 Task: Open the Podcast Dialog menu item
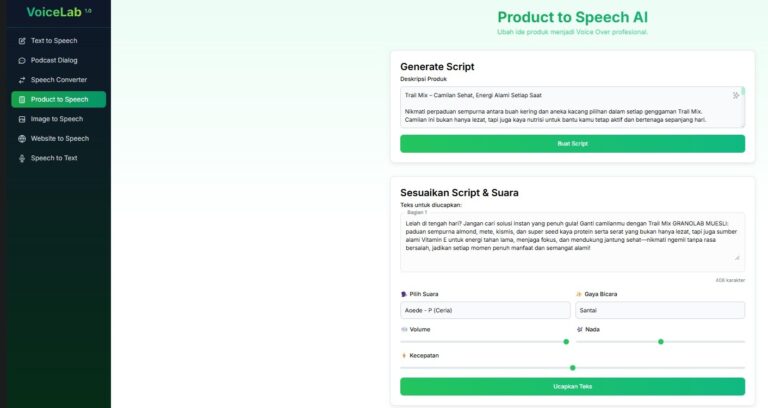54,60
